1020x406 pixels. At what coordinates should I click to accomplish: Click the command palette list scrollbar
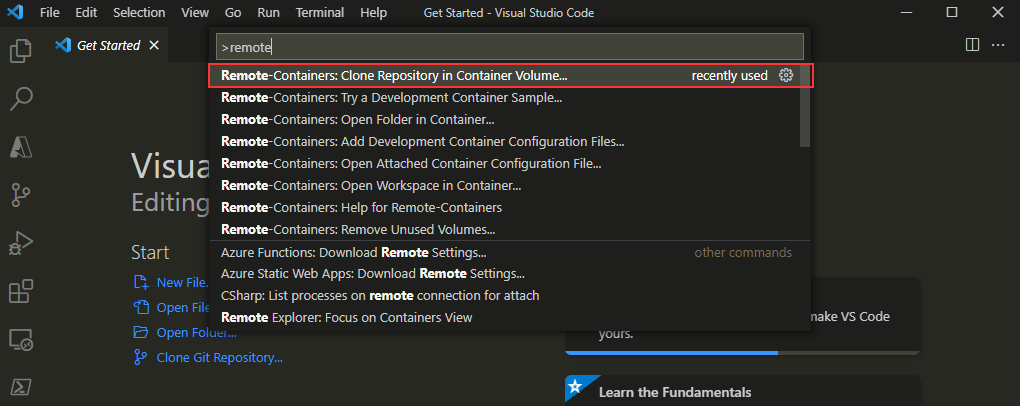[805, 106]
